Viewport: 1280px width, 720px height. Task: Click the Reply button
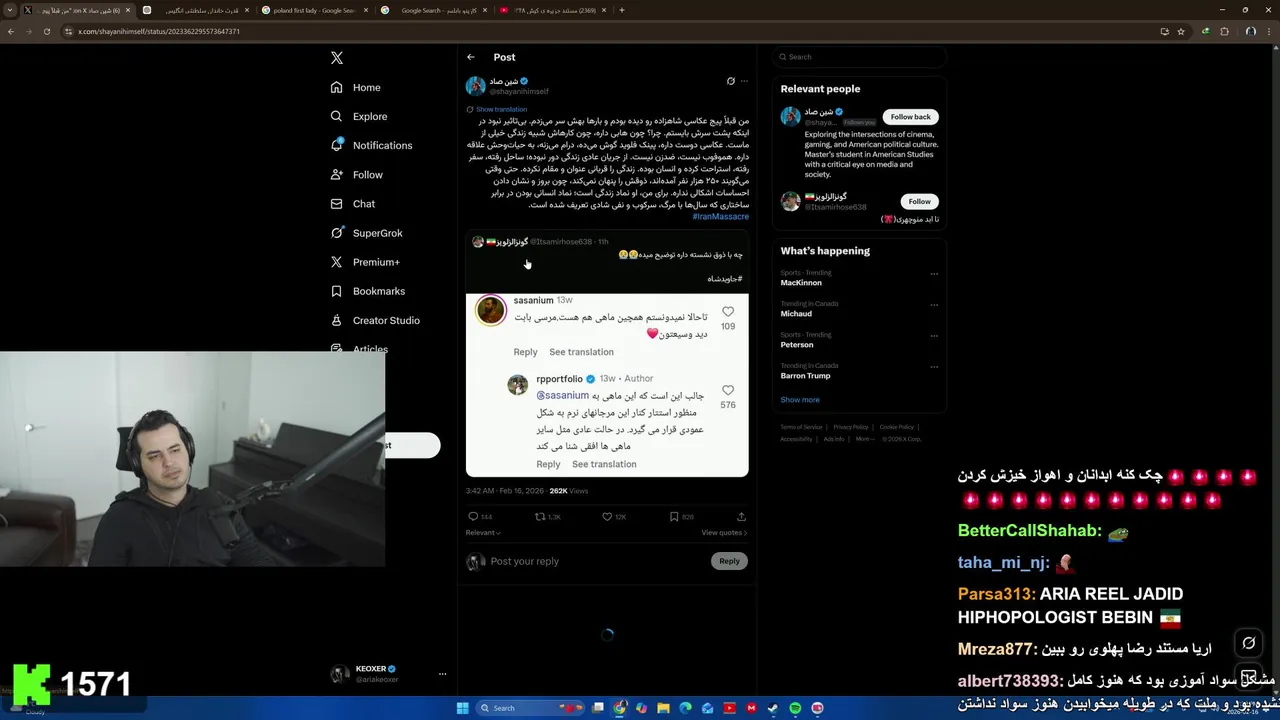[729, 561]
